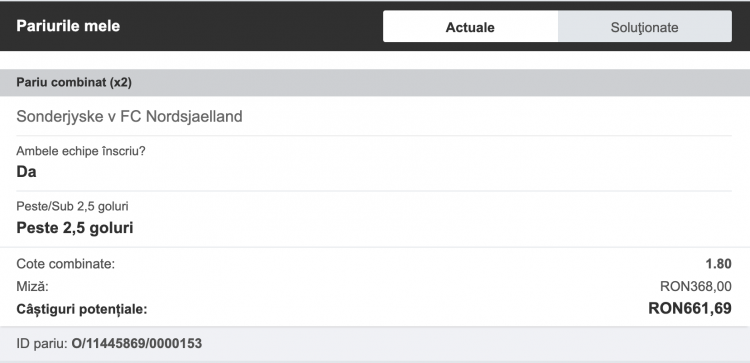
Task: Select the Peste 2,5 goluri selection
Action: [75, 228]
